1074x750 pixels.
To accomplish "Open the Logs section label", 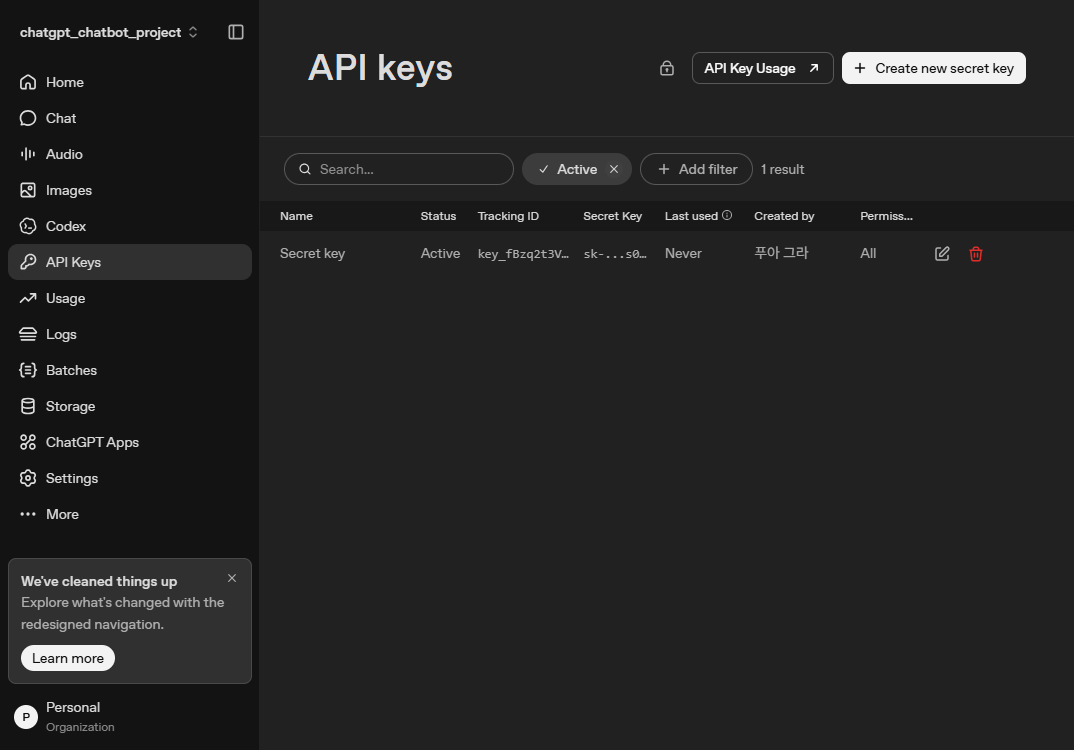I will (x=61, y=334).
